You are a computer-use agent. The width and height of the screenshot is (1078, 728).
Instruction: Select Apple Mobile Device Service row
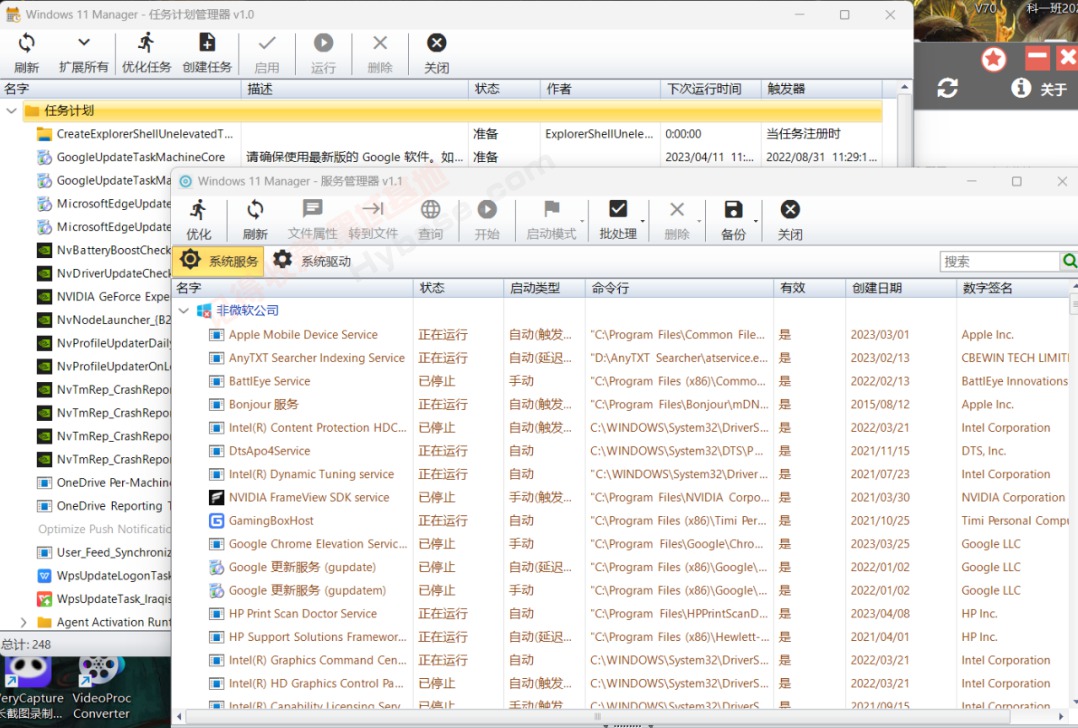click(621, 335)
